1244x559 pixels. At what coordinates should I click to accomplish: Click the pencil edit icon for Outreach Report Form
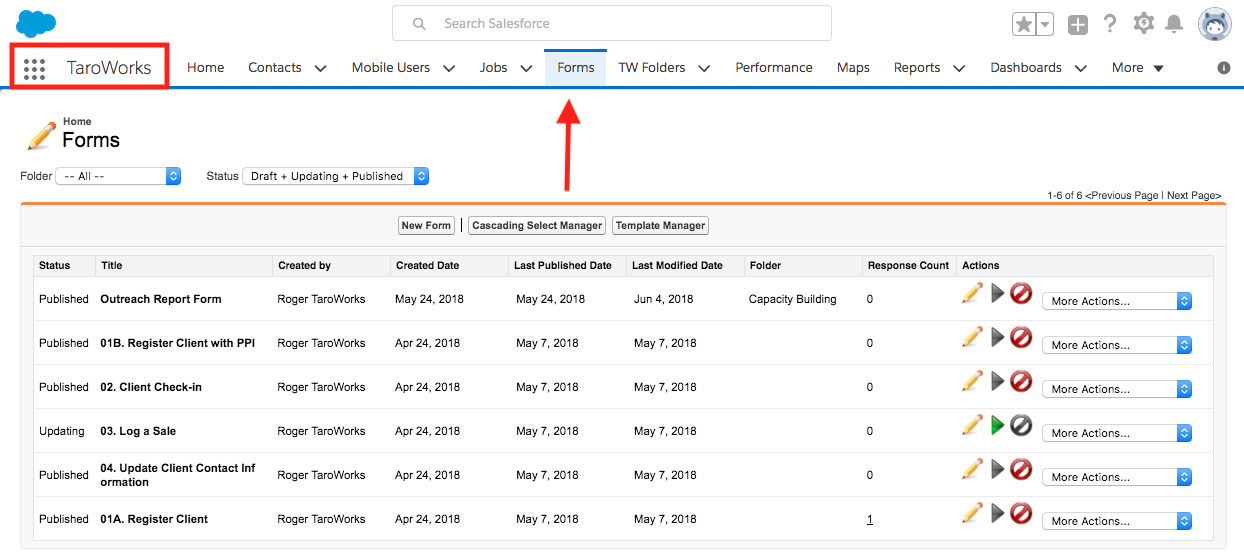(x=972, y=293)
